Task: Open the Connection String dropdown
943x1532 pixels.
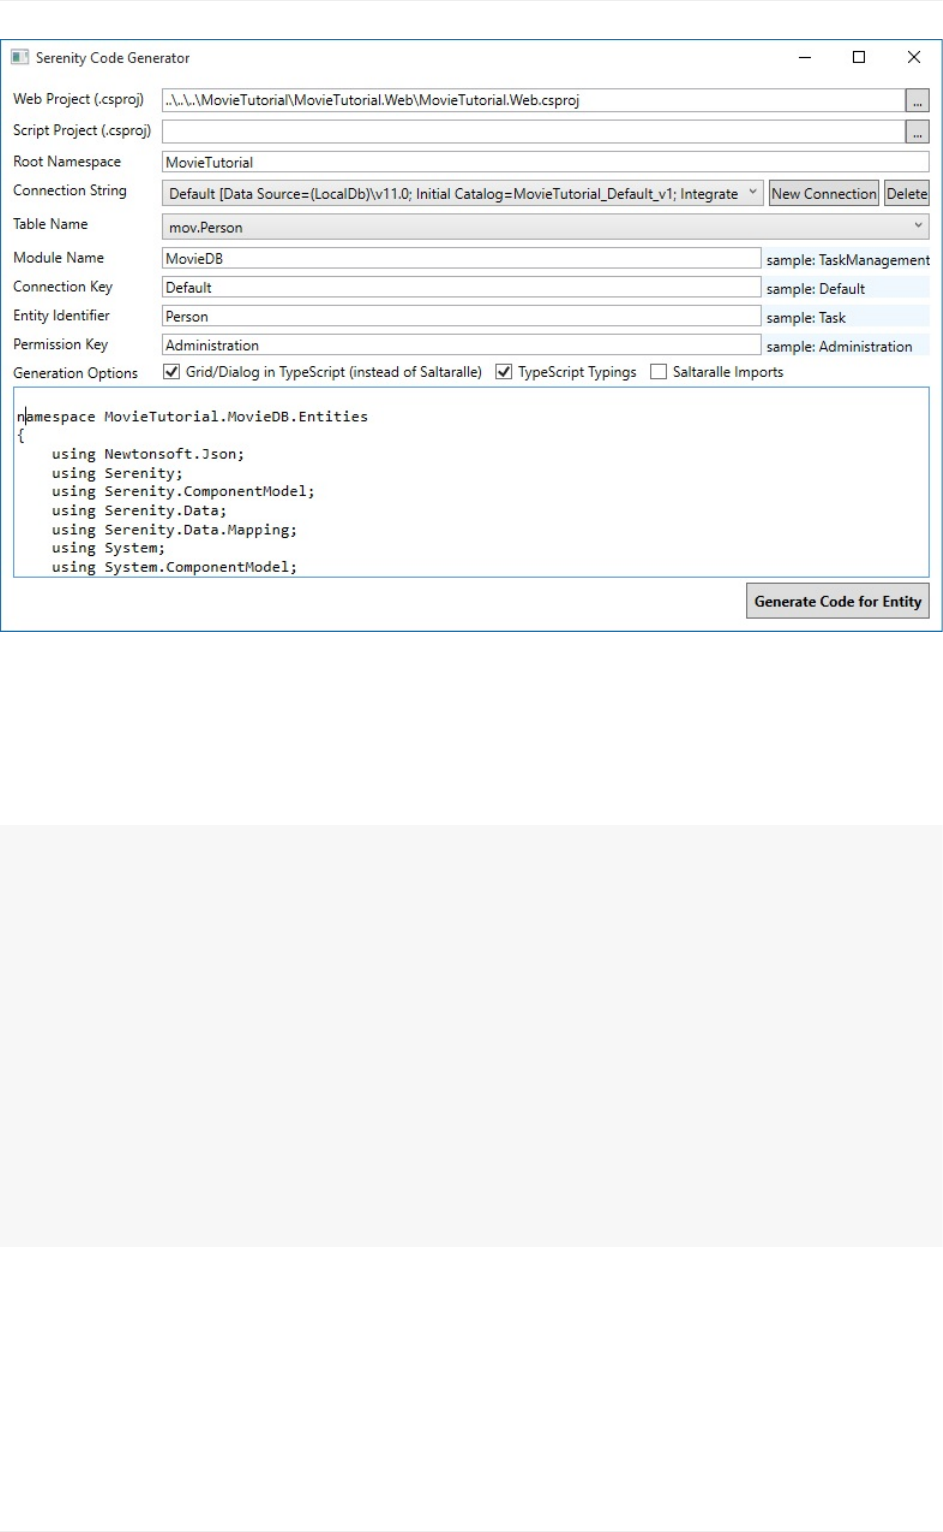Action: pyautogui.click(x=463, y=194)
